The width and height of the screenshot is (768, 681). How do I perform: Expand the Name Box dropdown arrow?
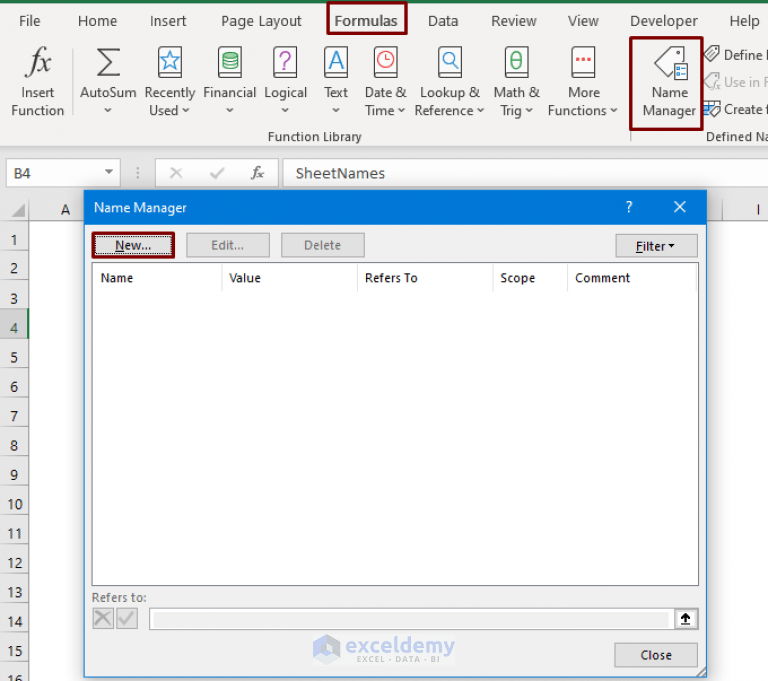109,172
